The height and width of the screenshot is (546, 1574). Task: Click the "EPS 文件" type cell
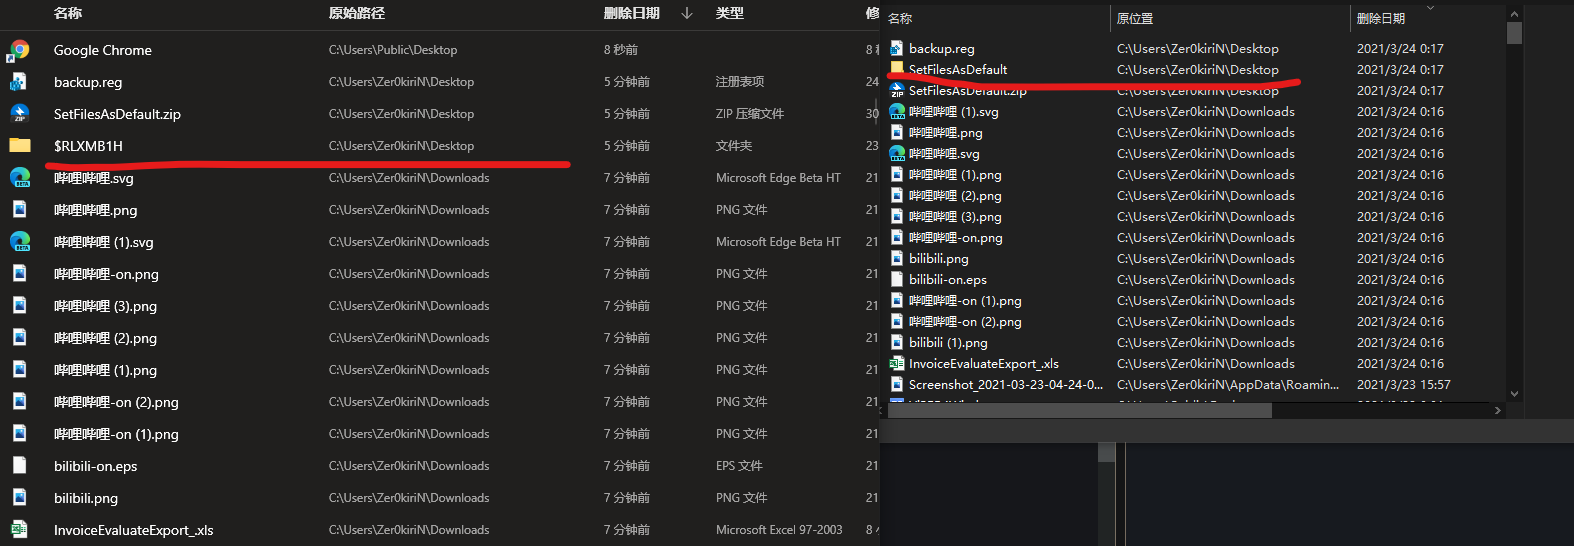pyautogui.click(x=739, y=466)
